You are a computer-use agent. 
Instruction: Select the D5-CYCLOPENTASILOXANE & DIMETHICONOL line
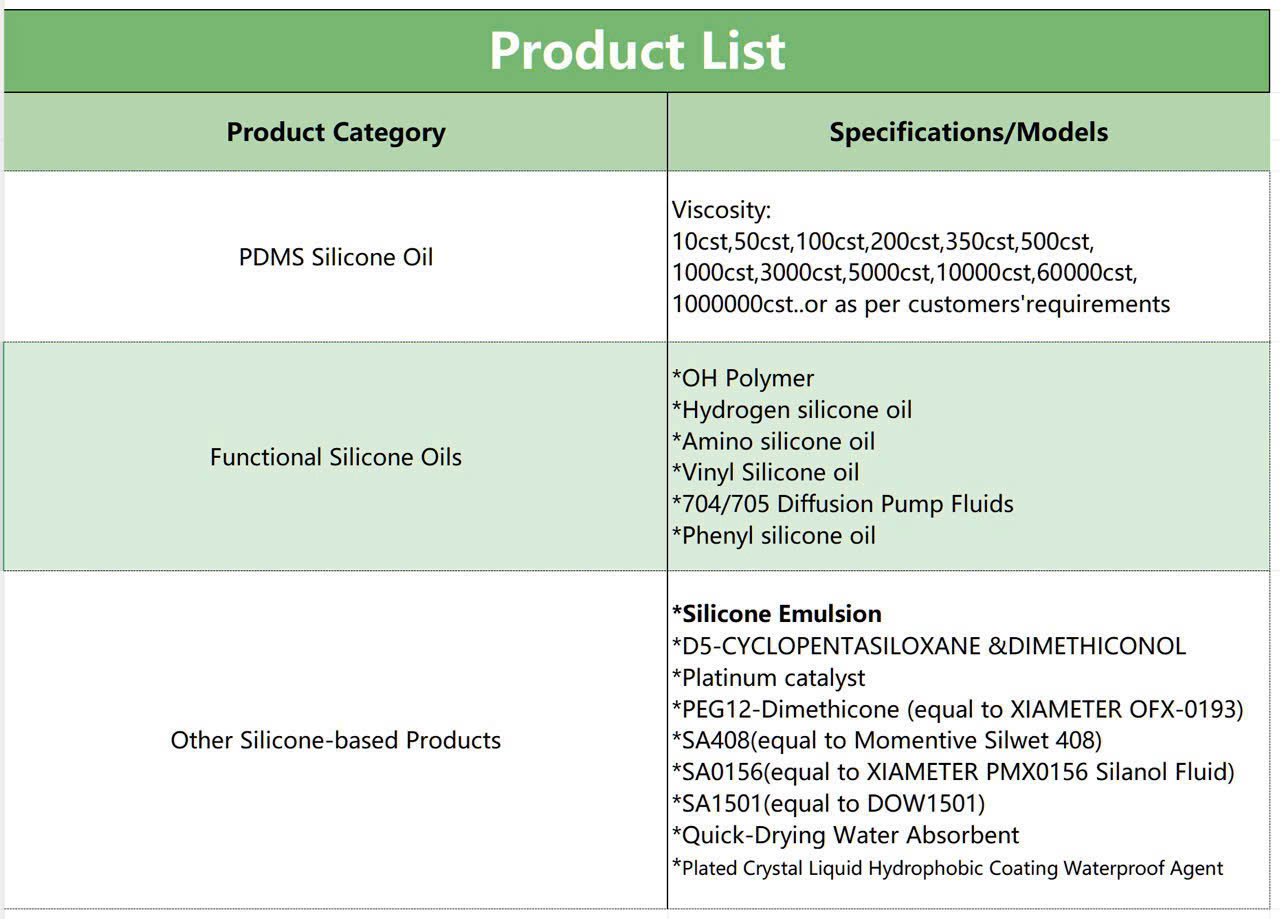928,645
